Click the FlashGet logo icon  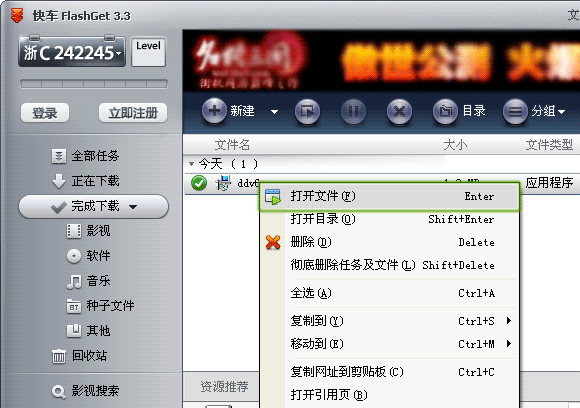coord(17,16)
